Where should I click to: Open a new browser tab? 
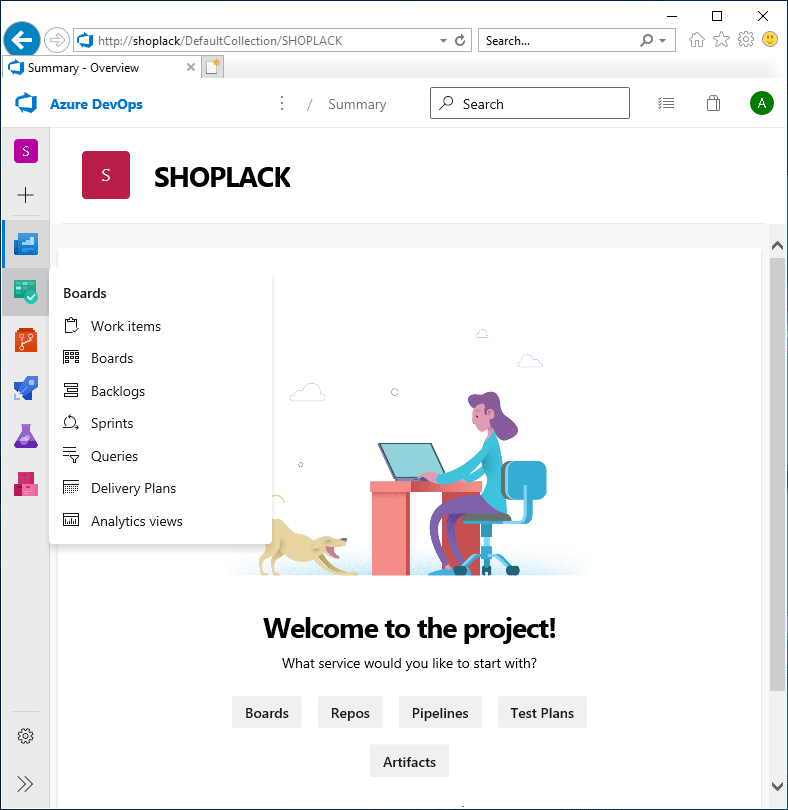212,67
